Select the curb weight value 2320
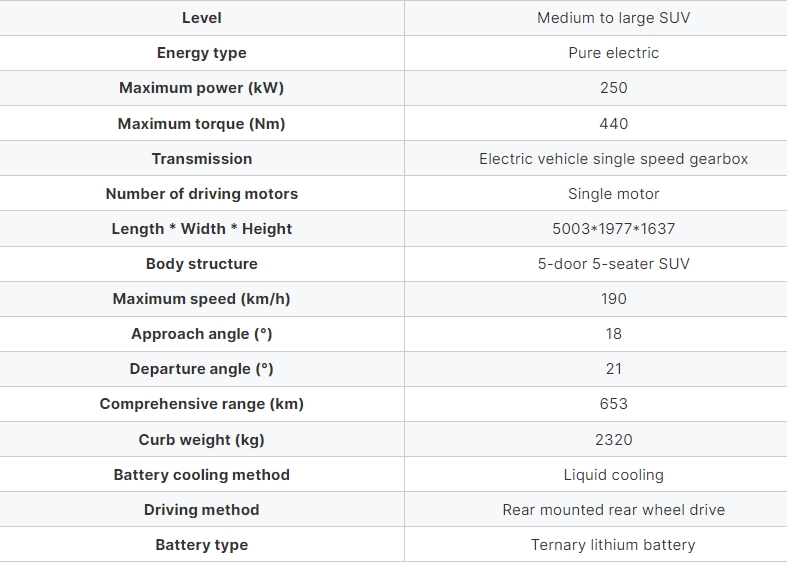789x567 pixels. 613,440
